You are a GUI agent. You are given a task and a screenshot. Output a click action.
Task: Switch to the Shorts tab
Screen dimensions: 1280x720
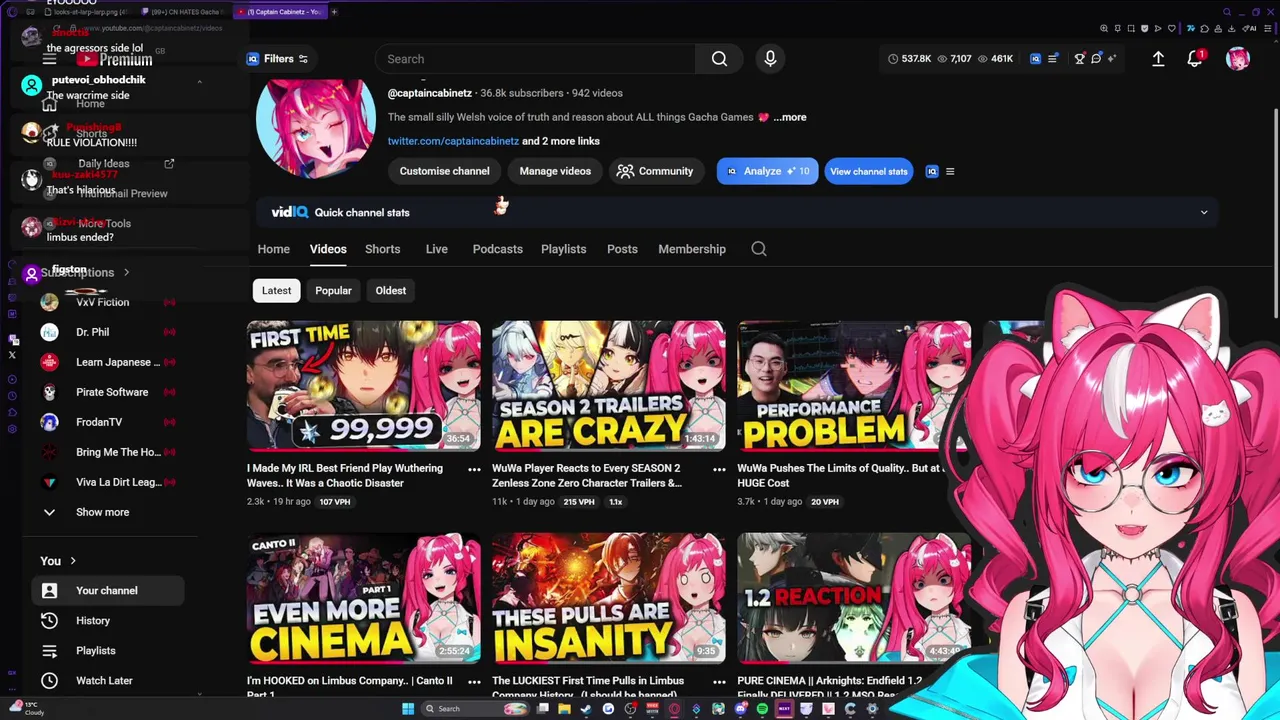382,249
